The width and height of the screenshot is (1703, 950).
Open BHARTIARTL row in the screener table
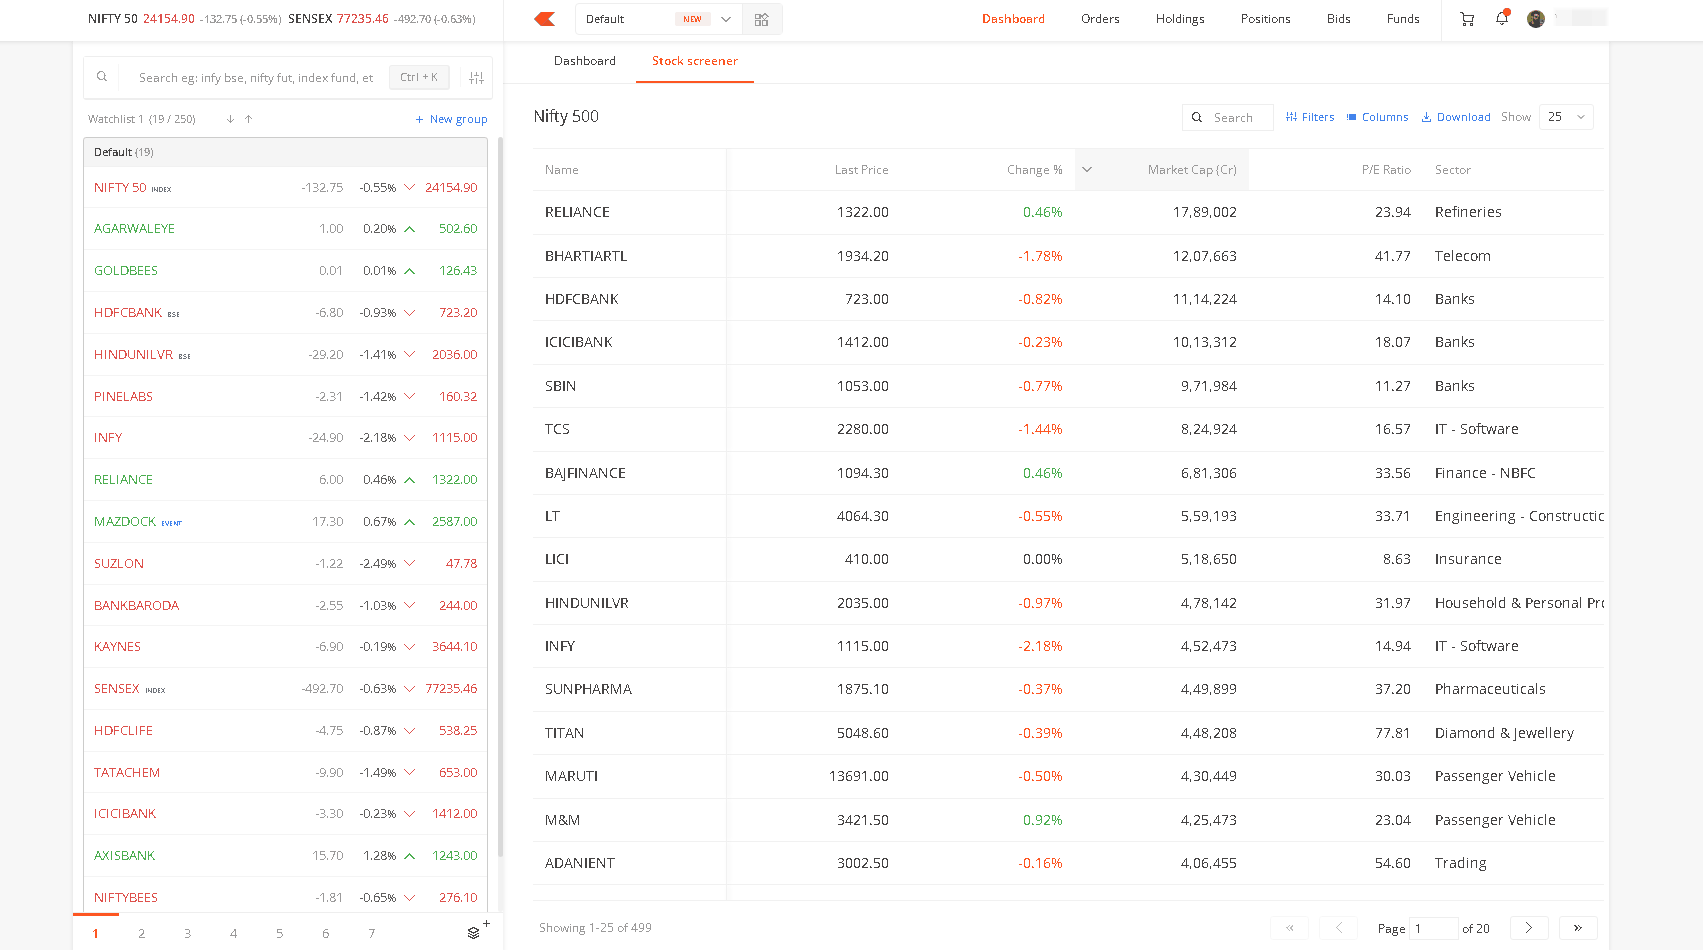tap(1068, 256)
